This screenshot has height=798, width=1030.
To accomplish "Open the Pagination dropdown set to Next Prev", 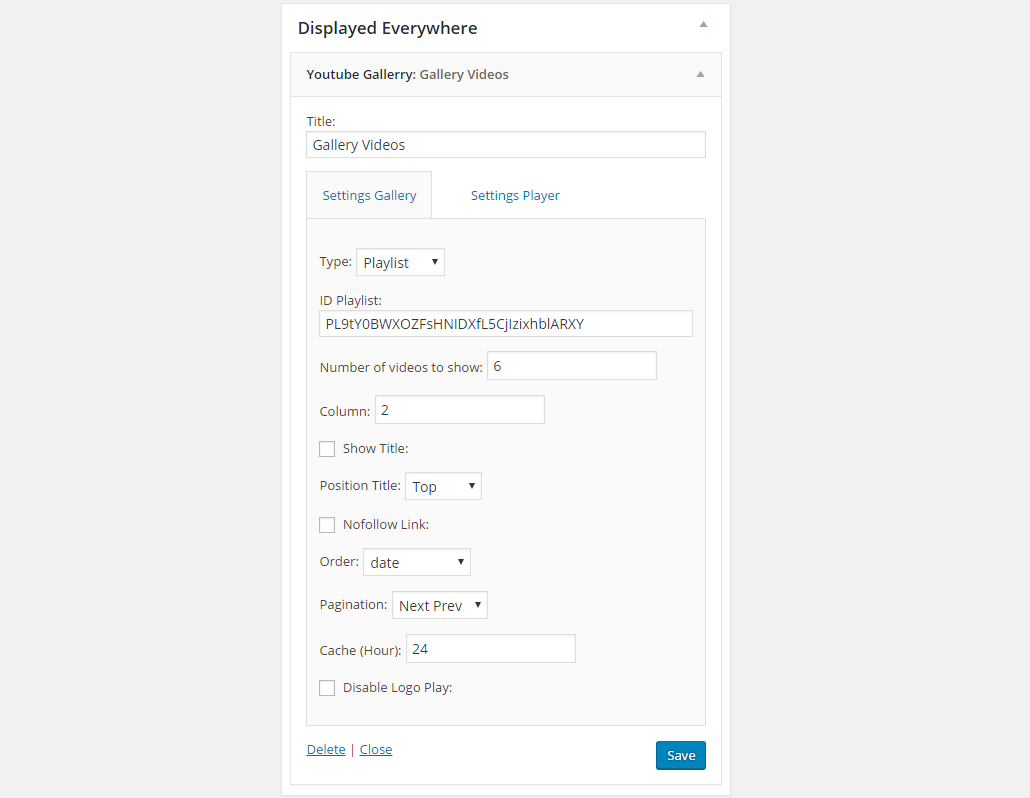I will (439, 605).
